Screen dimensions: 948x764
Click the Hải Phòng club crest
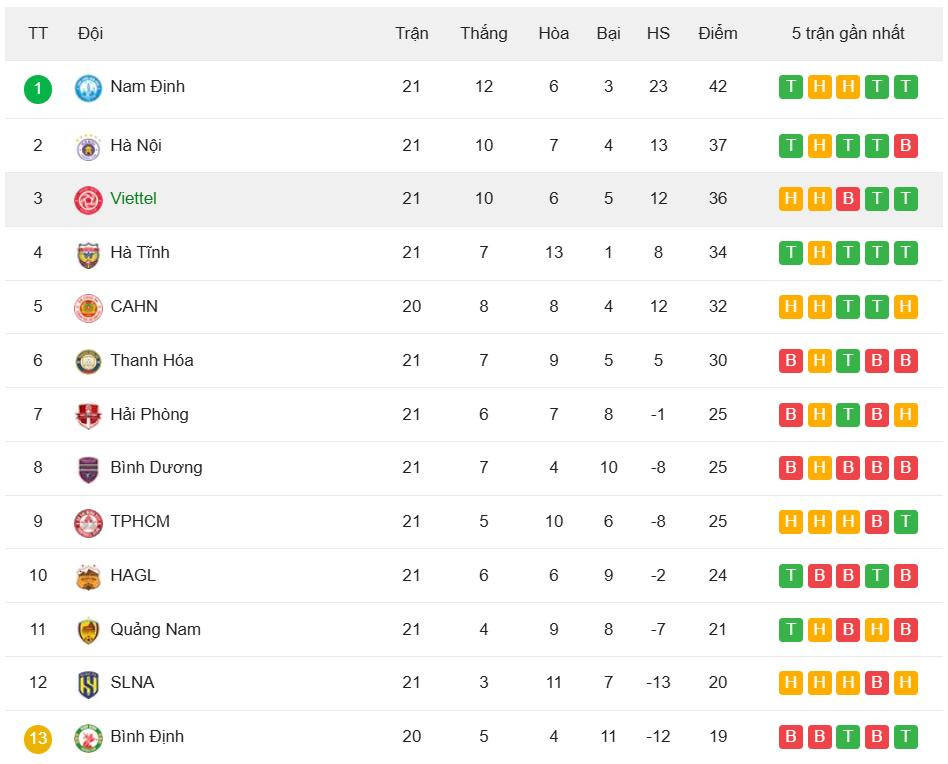pos(88,415)
